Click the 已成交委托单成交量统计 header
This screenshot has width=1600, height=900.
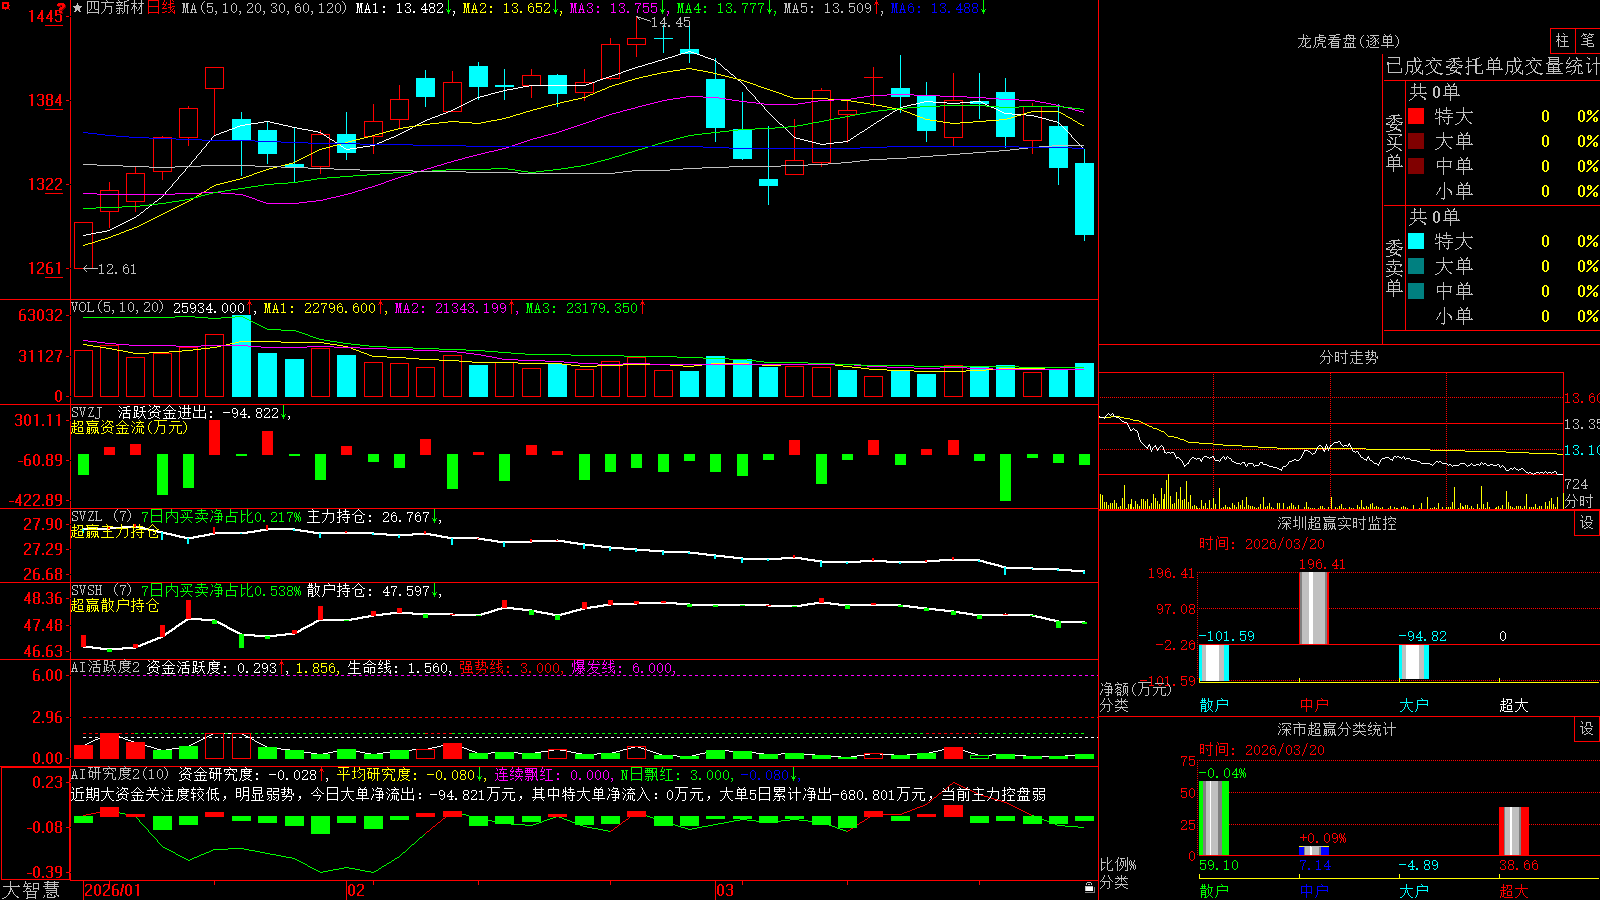[x=1492, y=66]
